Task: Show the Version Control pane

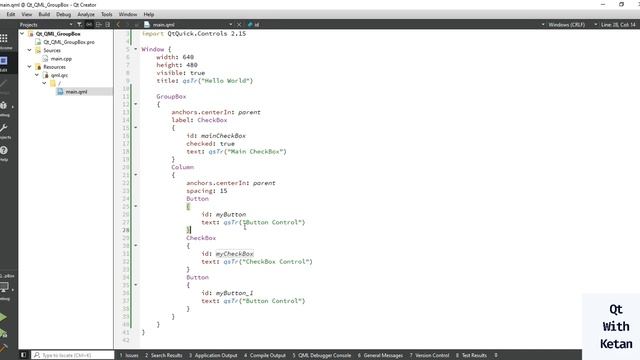Action: (x=429, y=356)
